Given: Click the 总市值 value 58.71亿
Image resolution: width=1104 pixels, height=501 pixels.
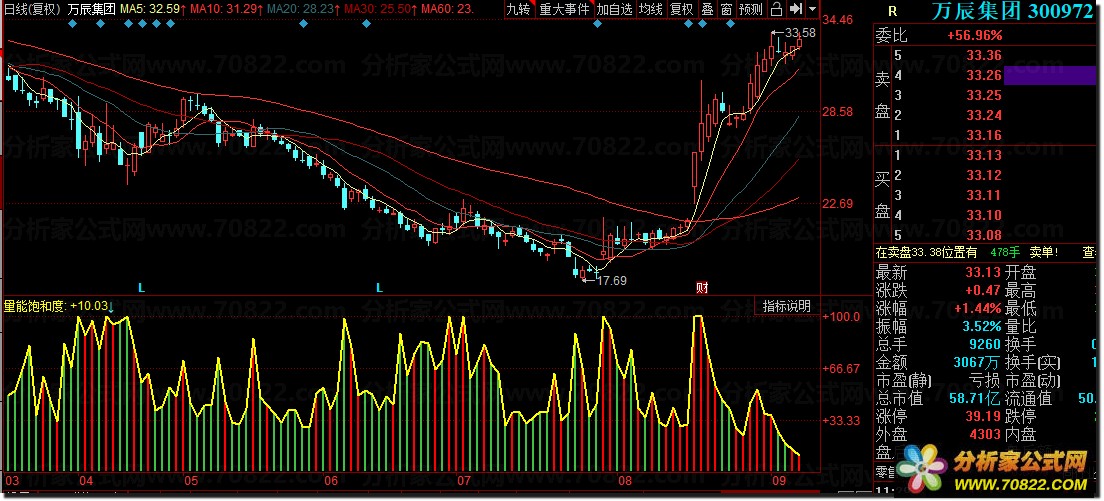Looking at the screenshot, I should [977, 399].
